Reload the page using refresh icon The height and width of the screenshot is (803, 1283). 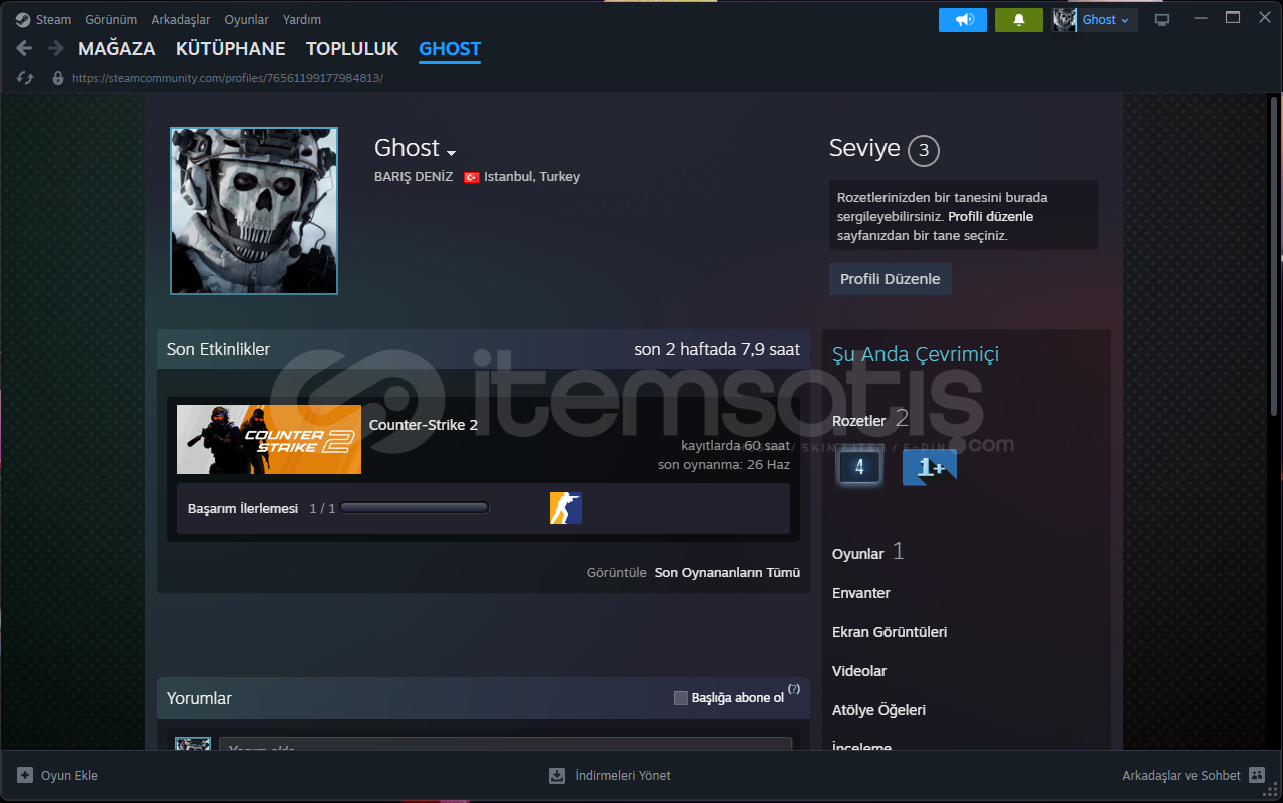(x=26, y=77)
